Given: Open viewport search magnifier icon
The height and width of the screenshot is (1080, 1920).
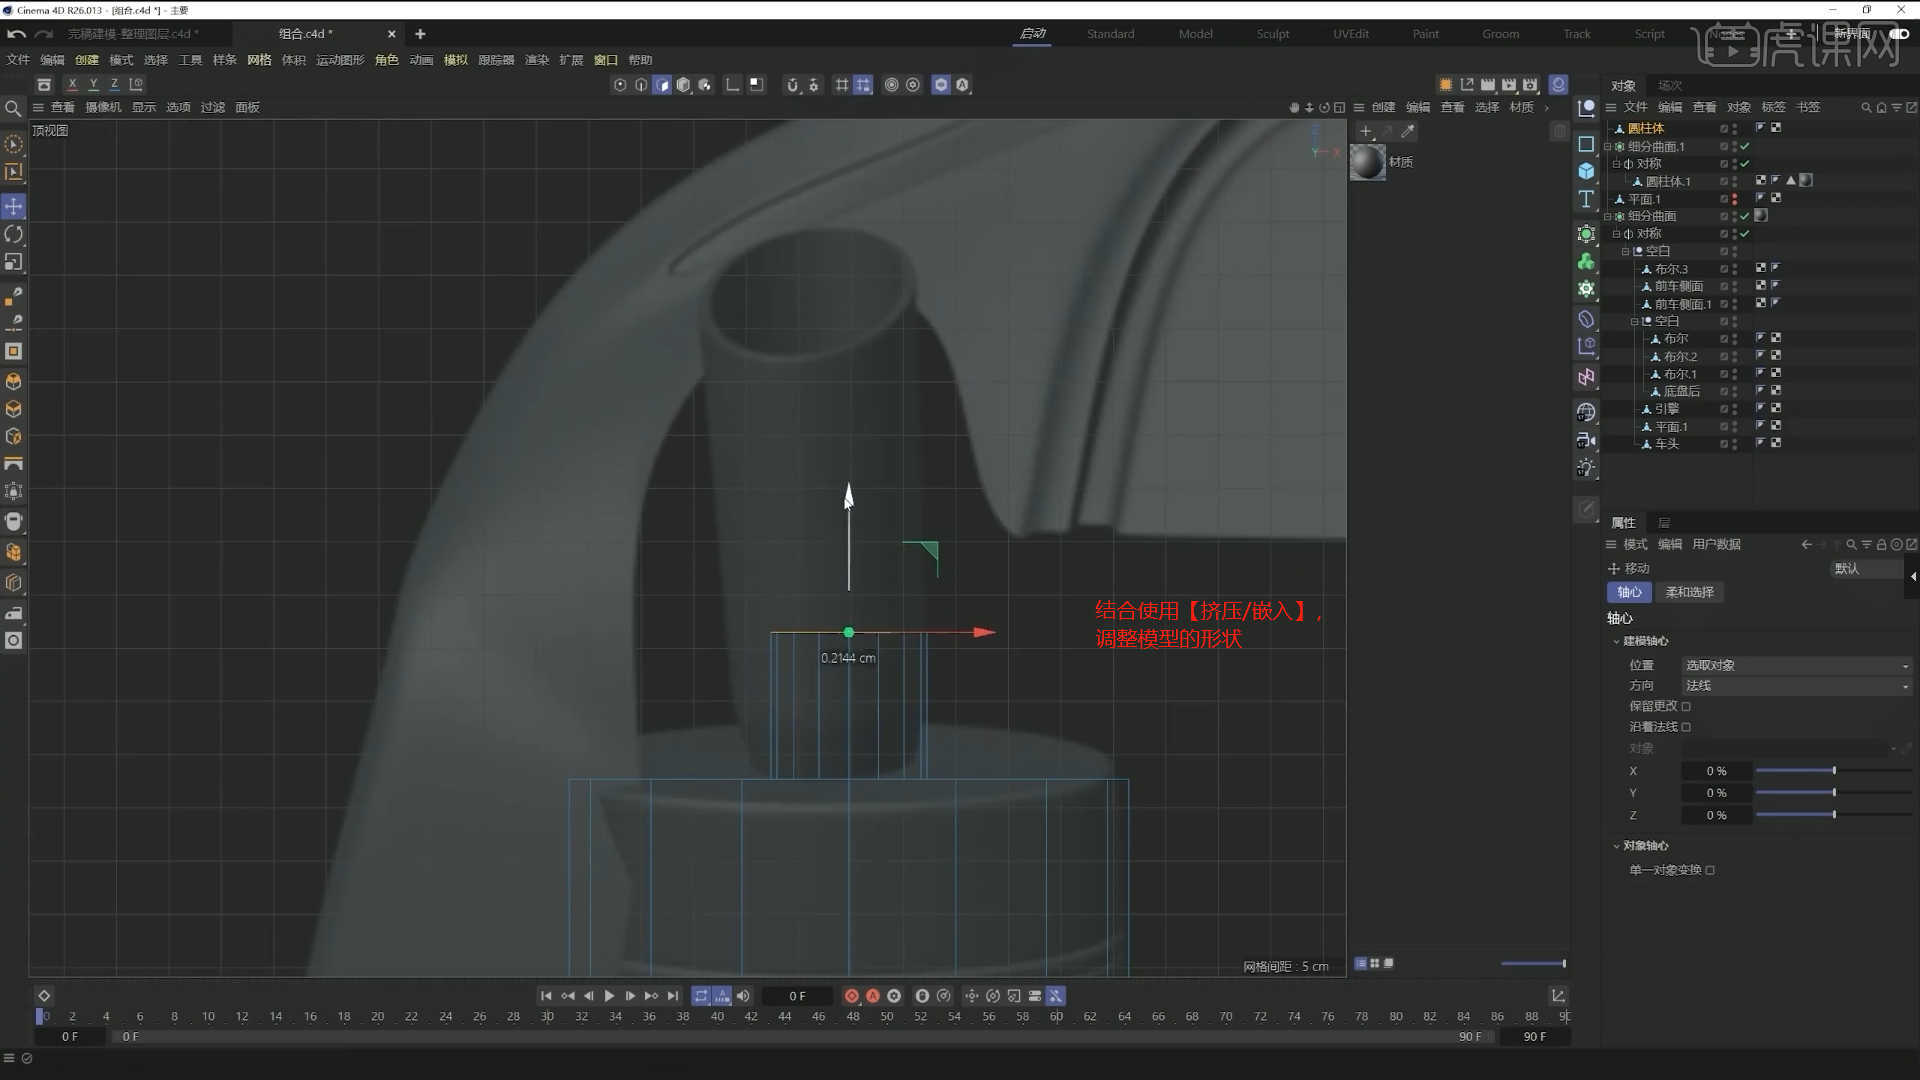Looking at the screenshot, I should pyautogui.click(x=13, y=108).
